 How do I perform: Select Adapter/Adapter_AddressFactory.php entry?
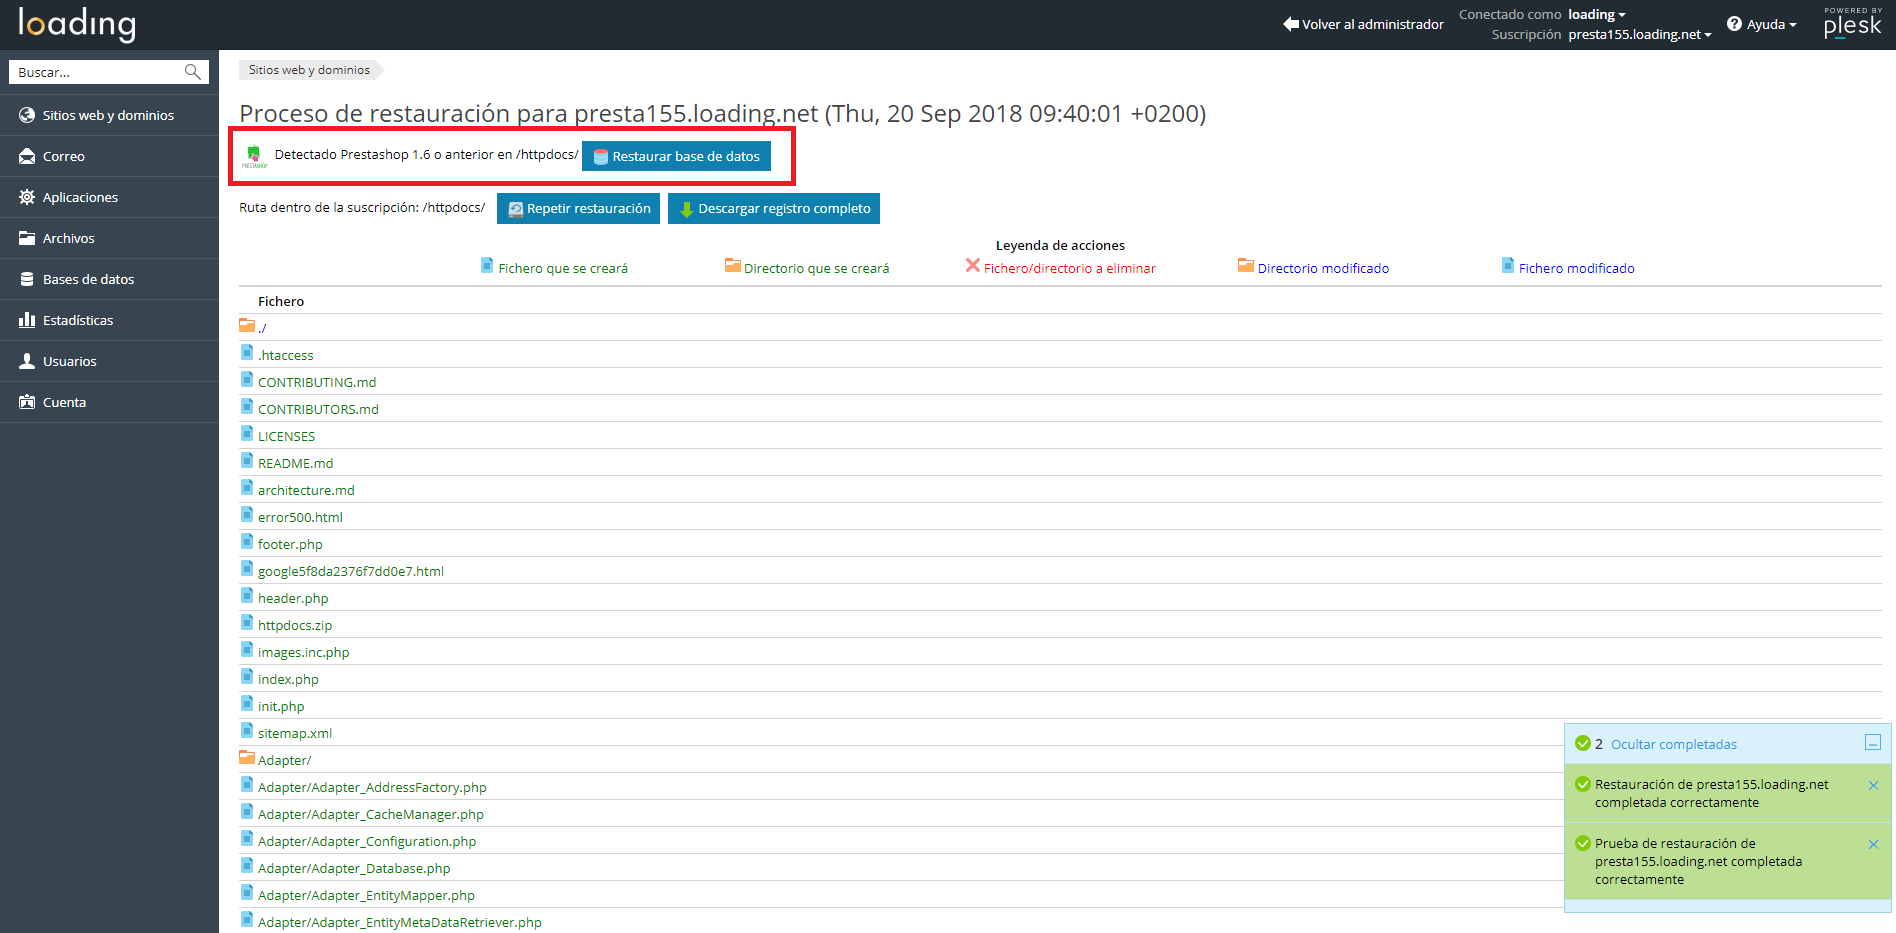point(372,787)
